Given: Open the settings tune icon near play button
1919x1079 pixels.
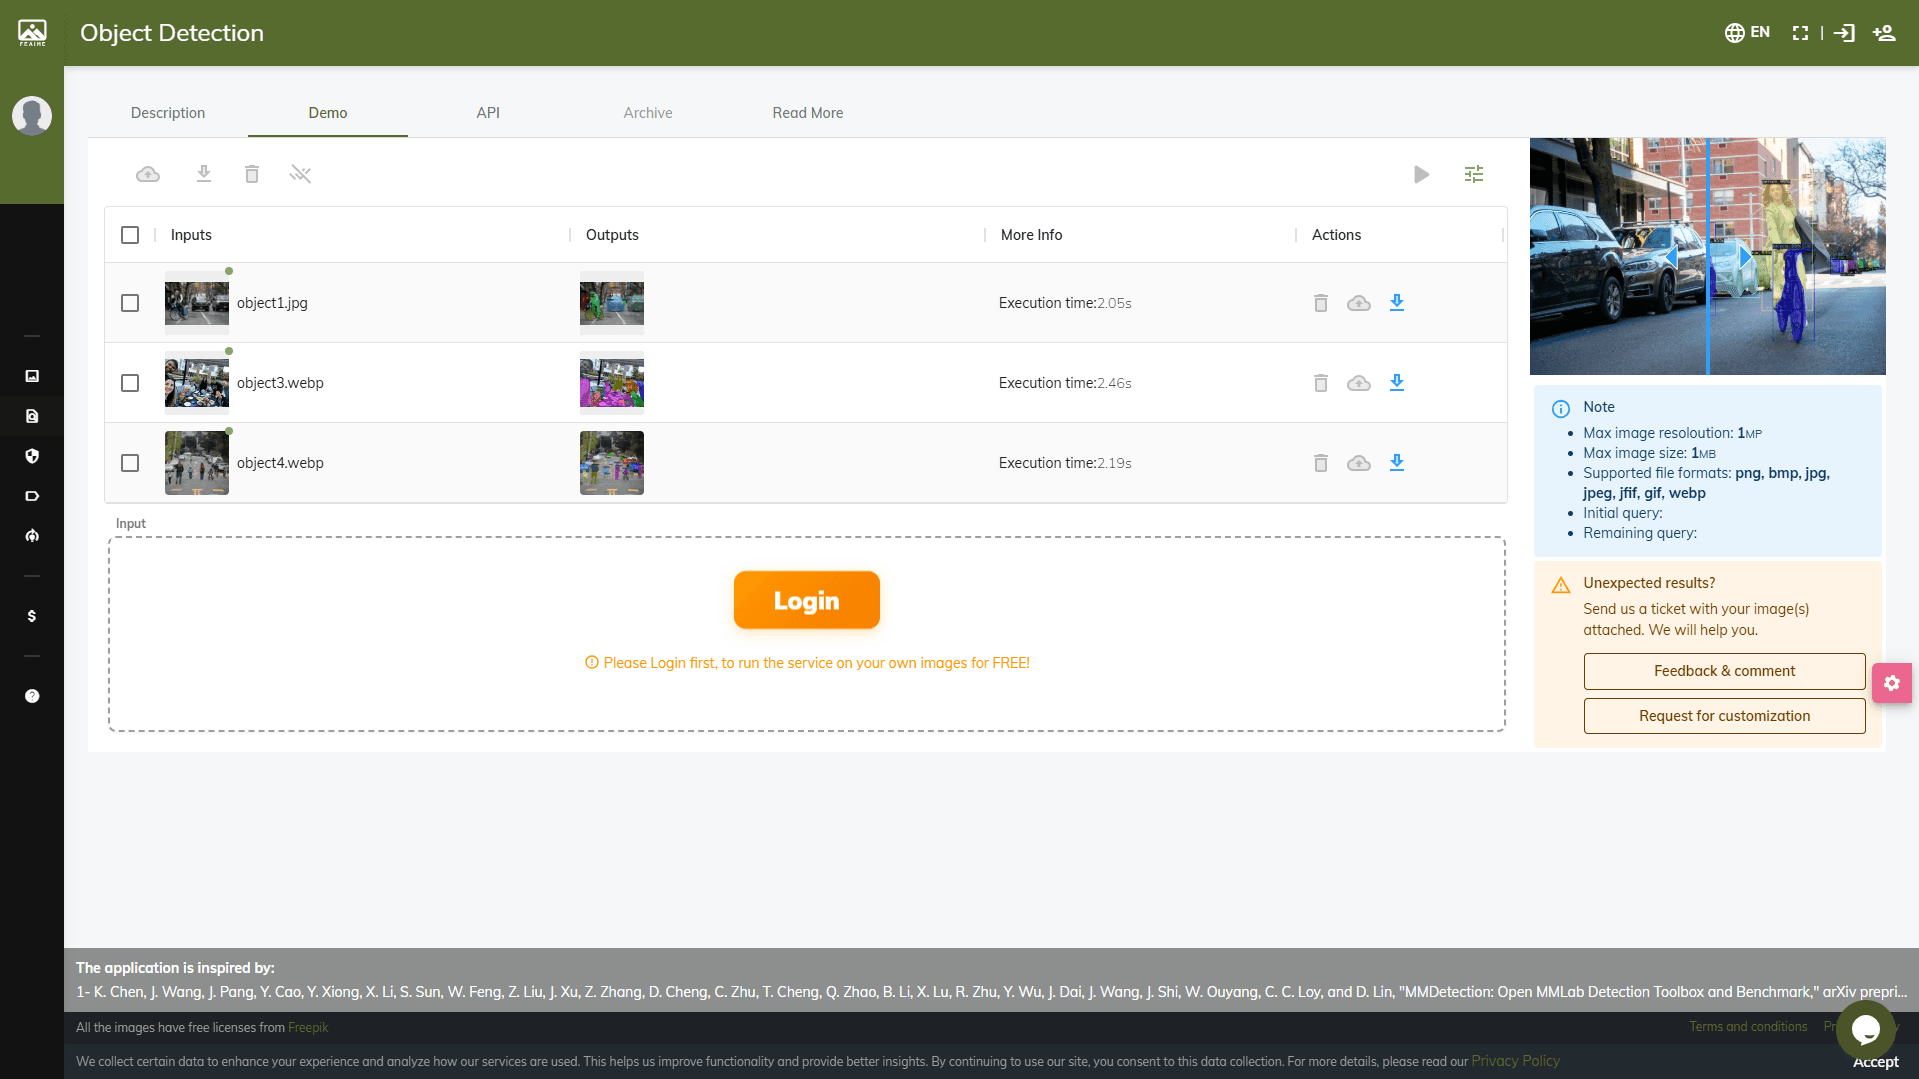Looking at the screenshot, I should [x=1473, y=174].
